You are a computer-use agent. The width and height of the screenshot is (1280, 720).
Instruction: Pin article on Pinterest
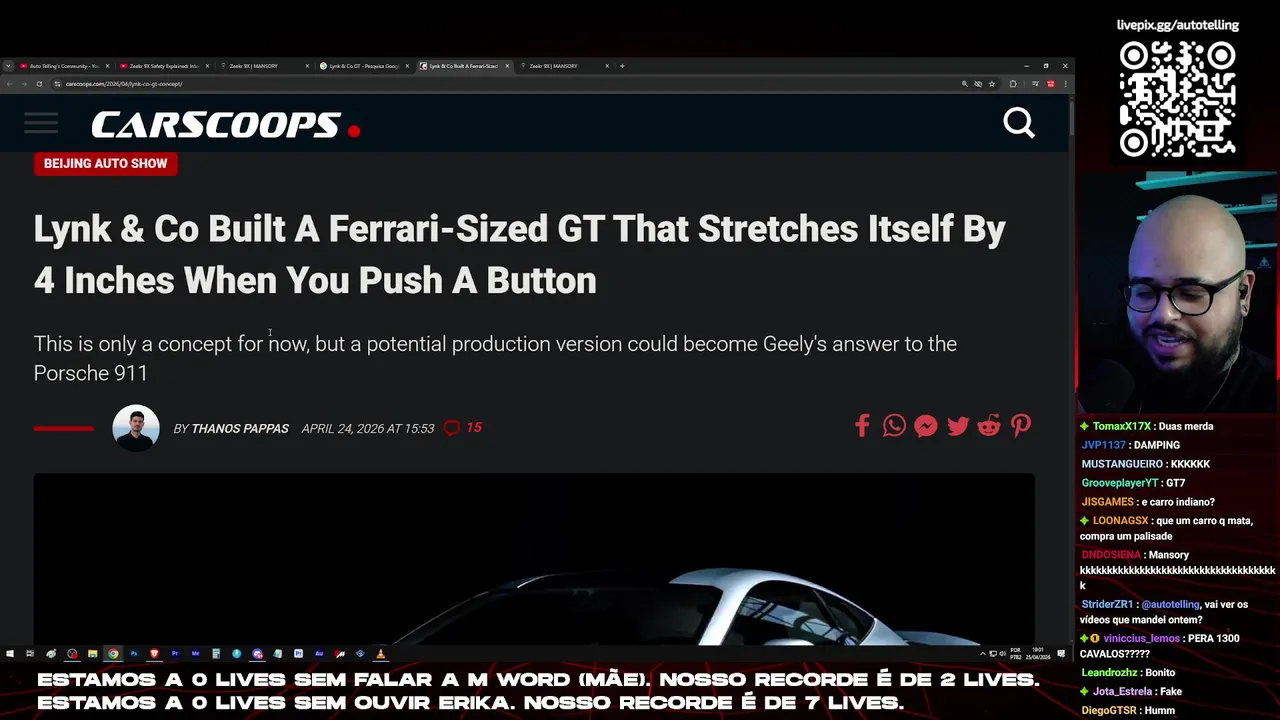tap(1021, 426)
